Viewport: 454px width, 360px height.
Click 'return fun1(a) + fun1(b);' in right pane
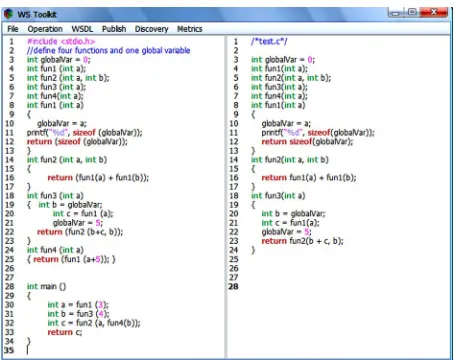[309, 178]
